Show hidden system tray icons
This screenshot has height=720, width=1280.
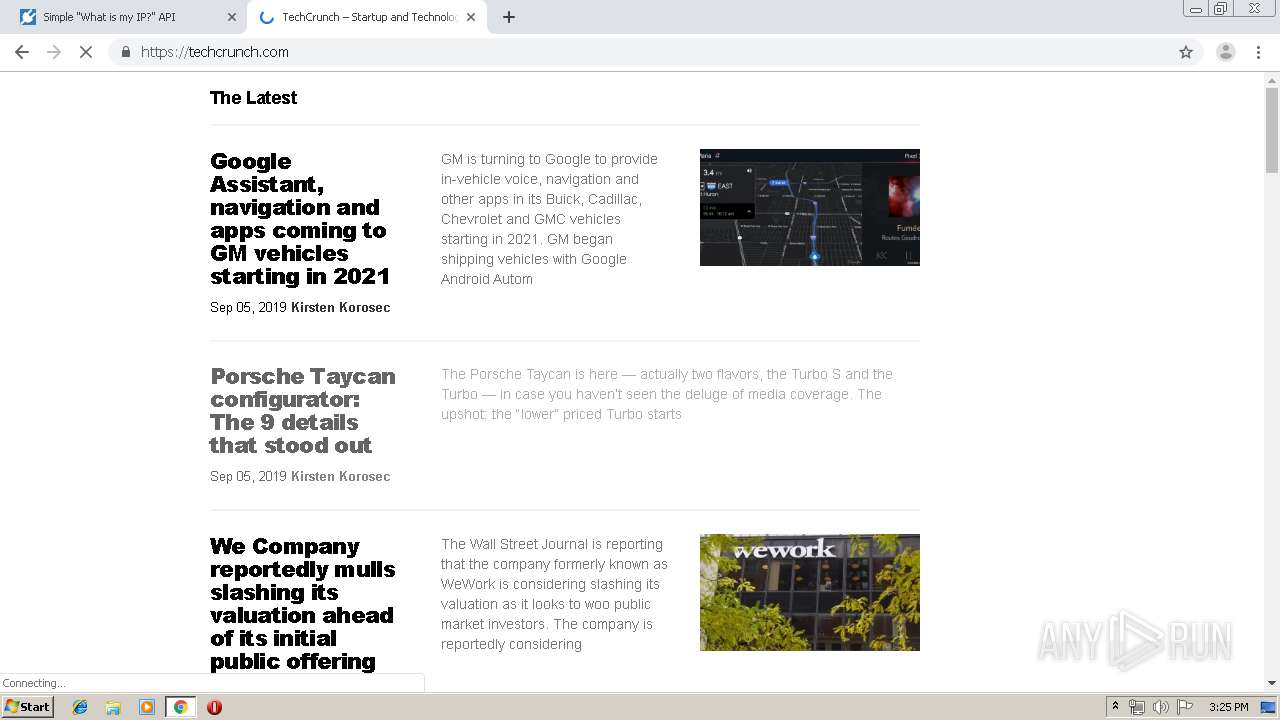[x=1115, y=707]
